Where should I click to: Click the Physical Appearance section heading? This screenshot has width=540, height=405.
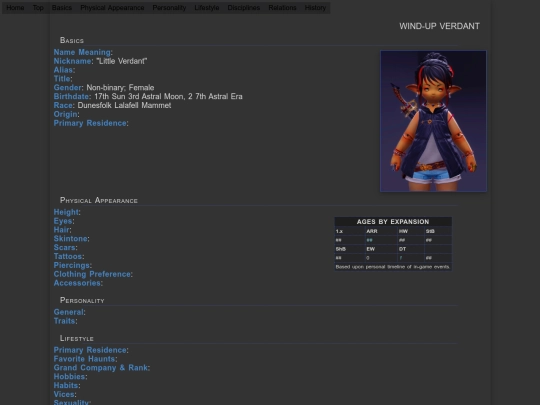pos(98,200)
